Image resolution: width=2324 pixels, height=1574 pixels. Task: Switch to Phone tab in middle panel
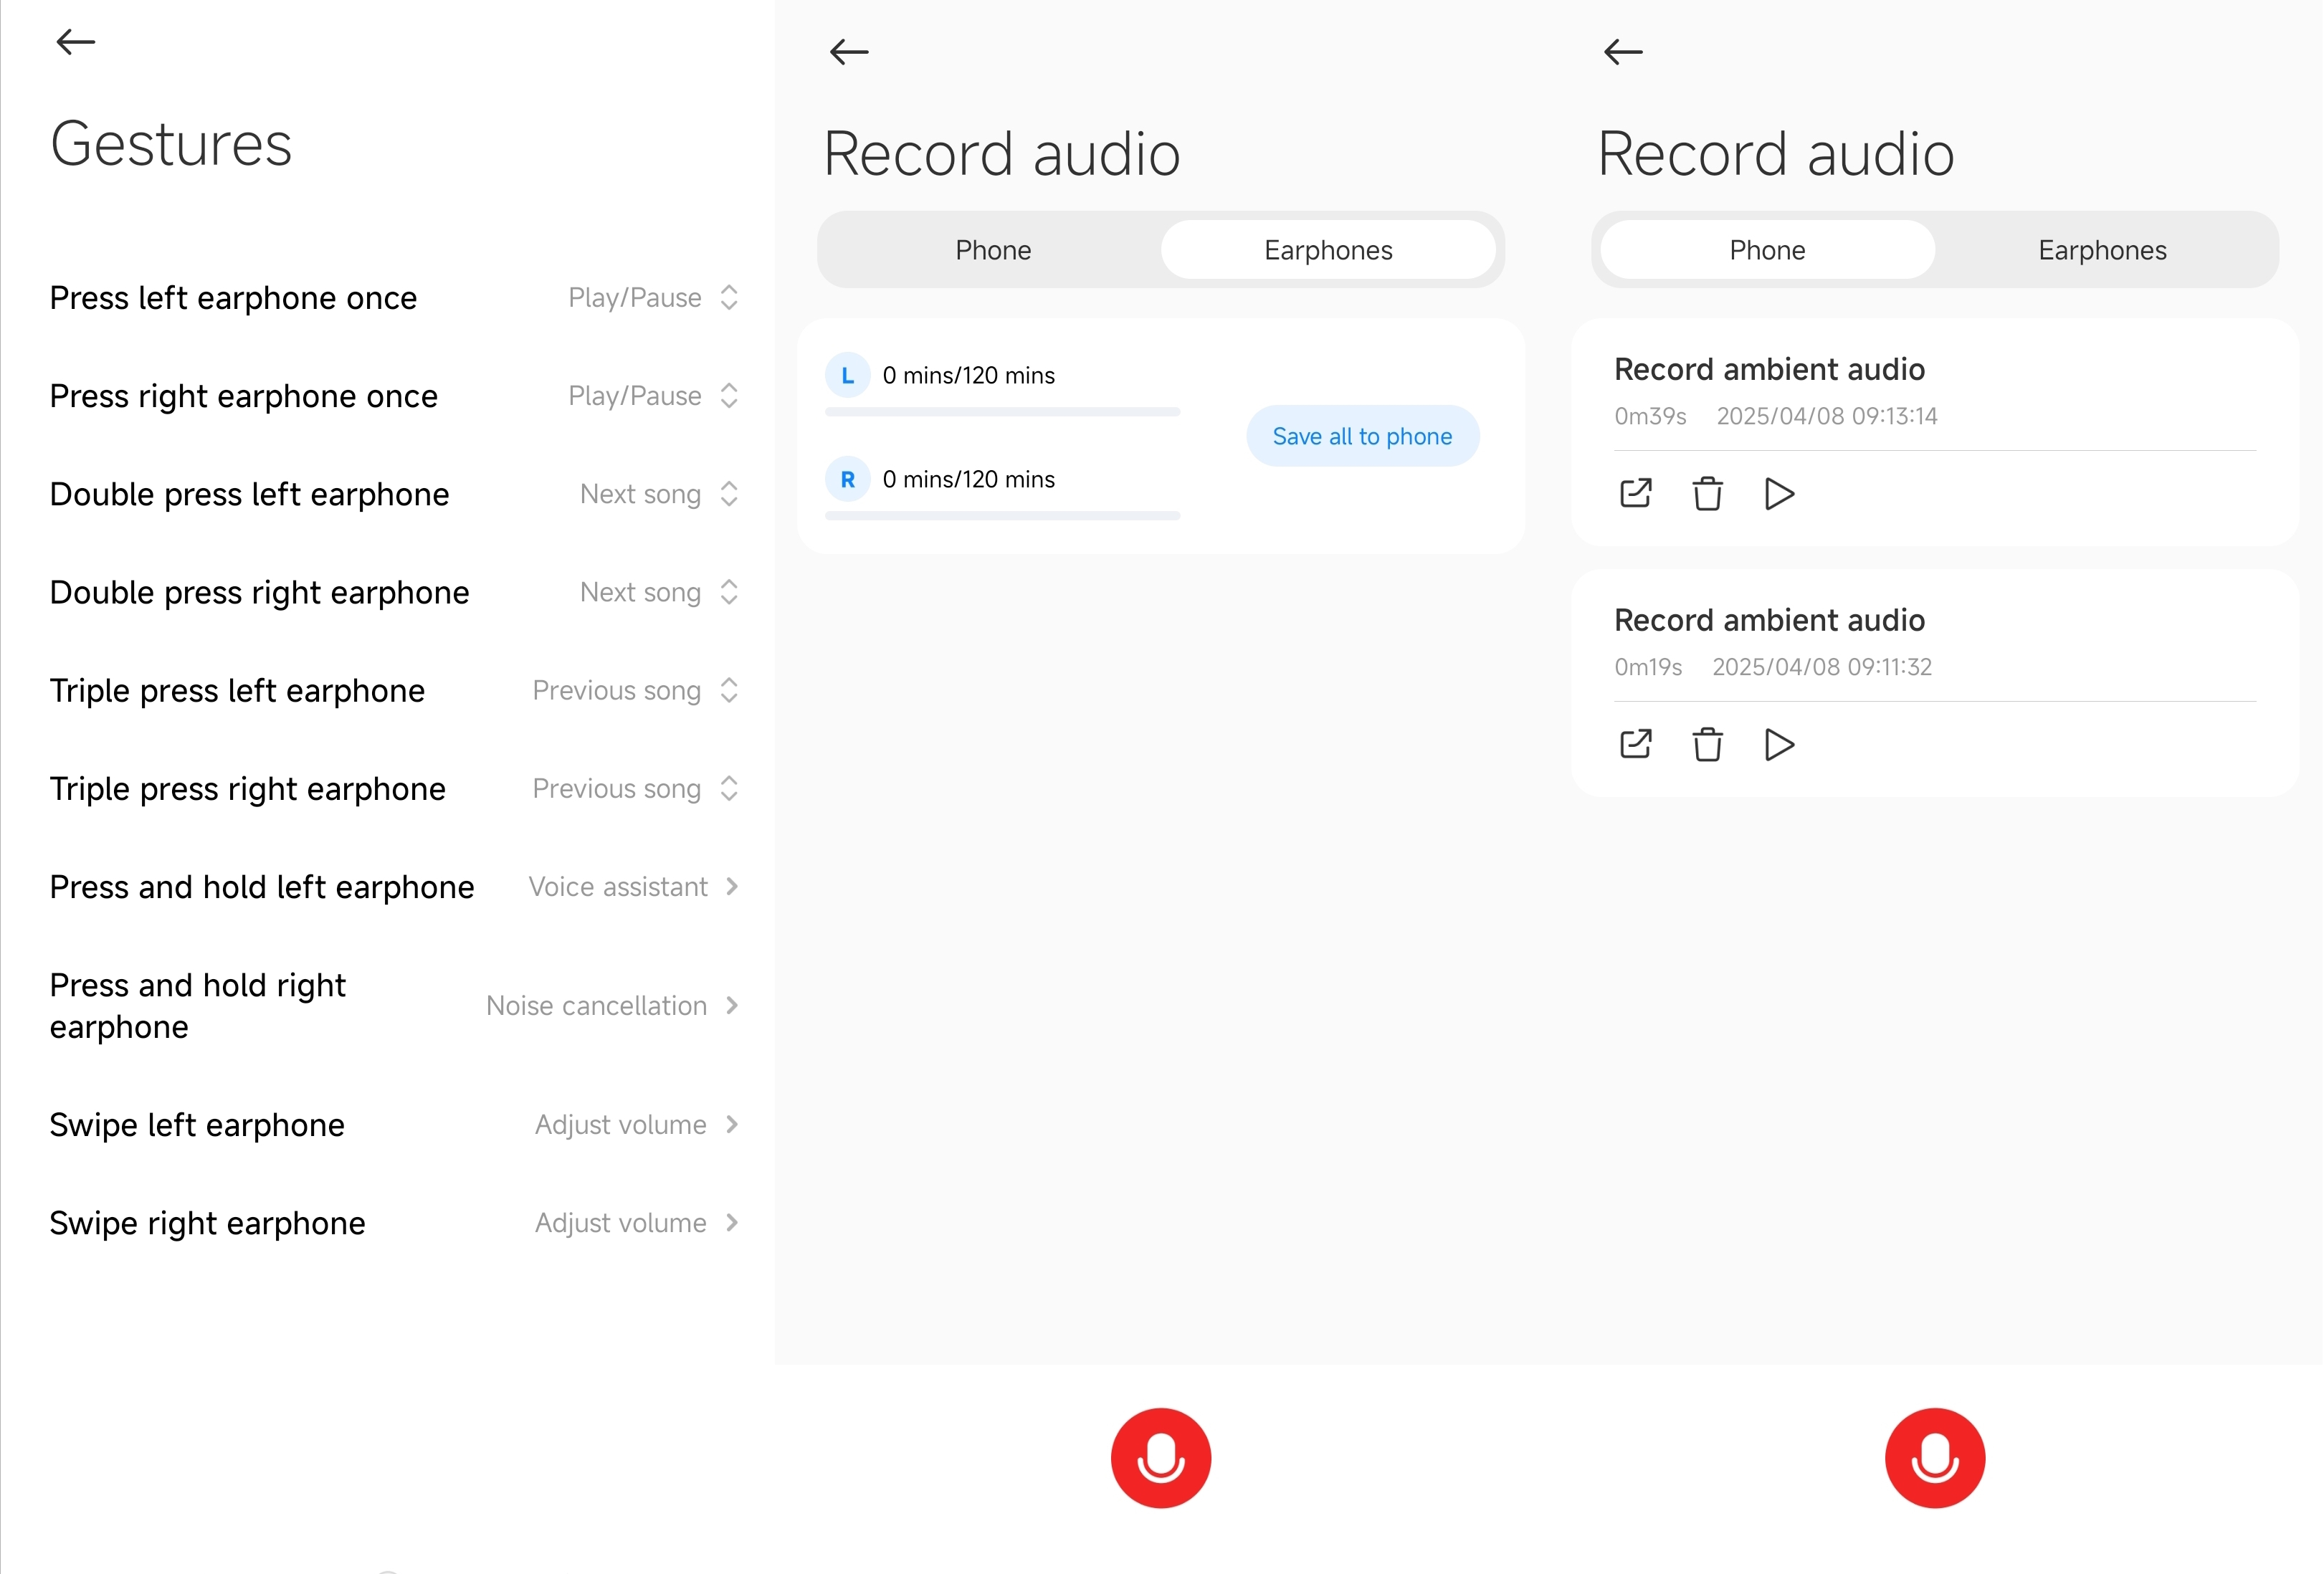point(992,250)
